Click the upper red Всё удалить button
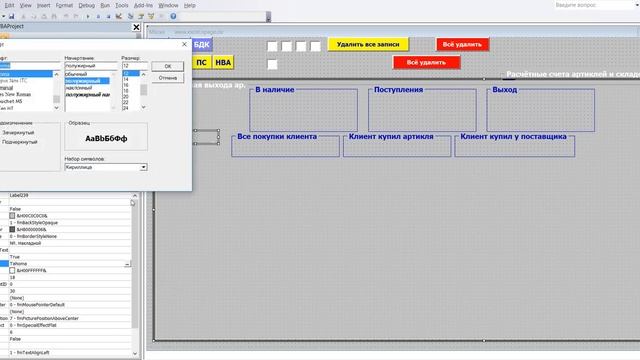Viewport: 640px width, 360px height. (462, 44)
